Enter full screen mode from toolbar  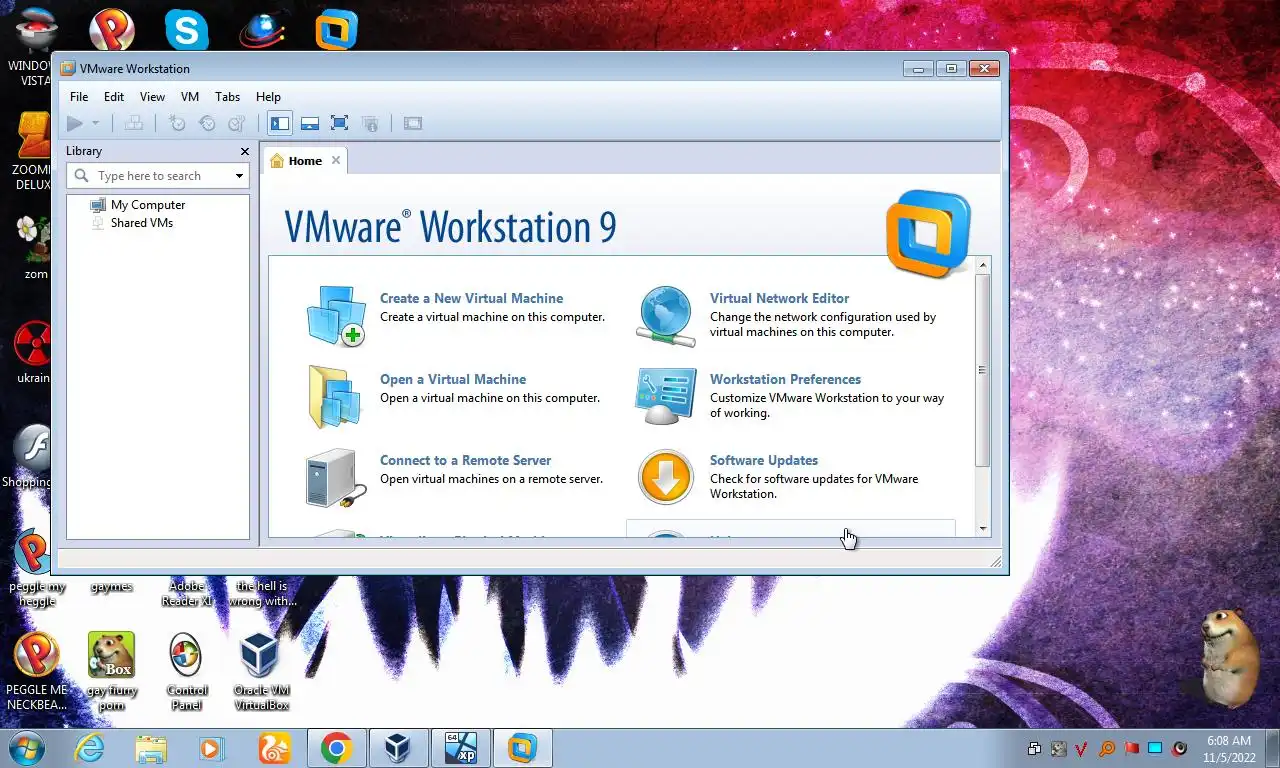339,123
